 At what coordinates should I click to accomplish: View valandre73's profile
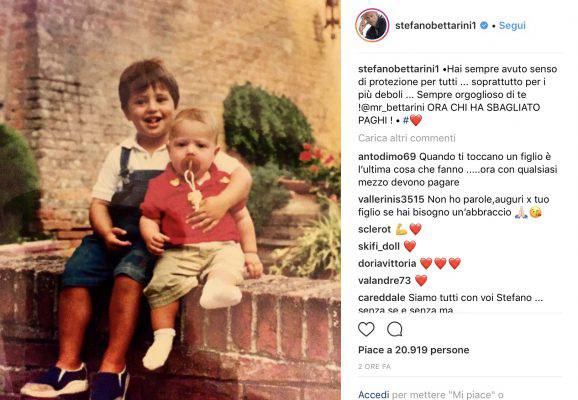384,281
